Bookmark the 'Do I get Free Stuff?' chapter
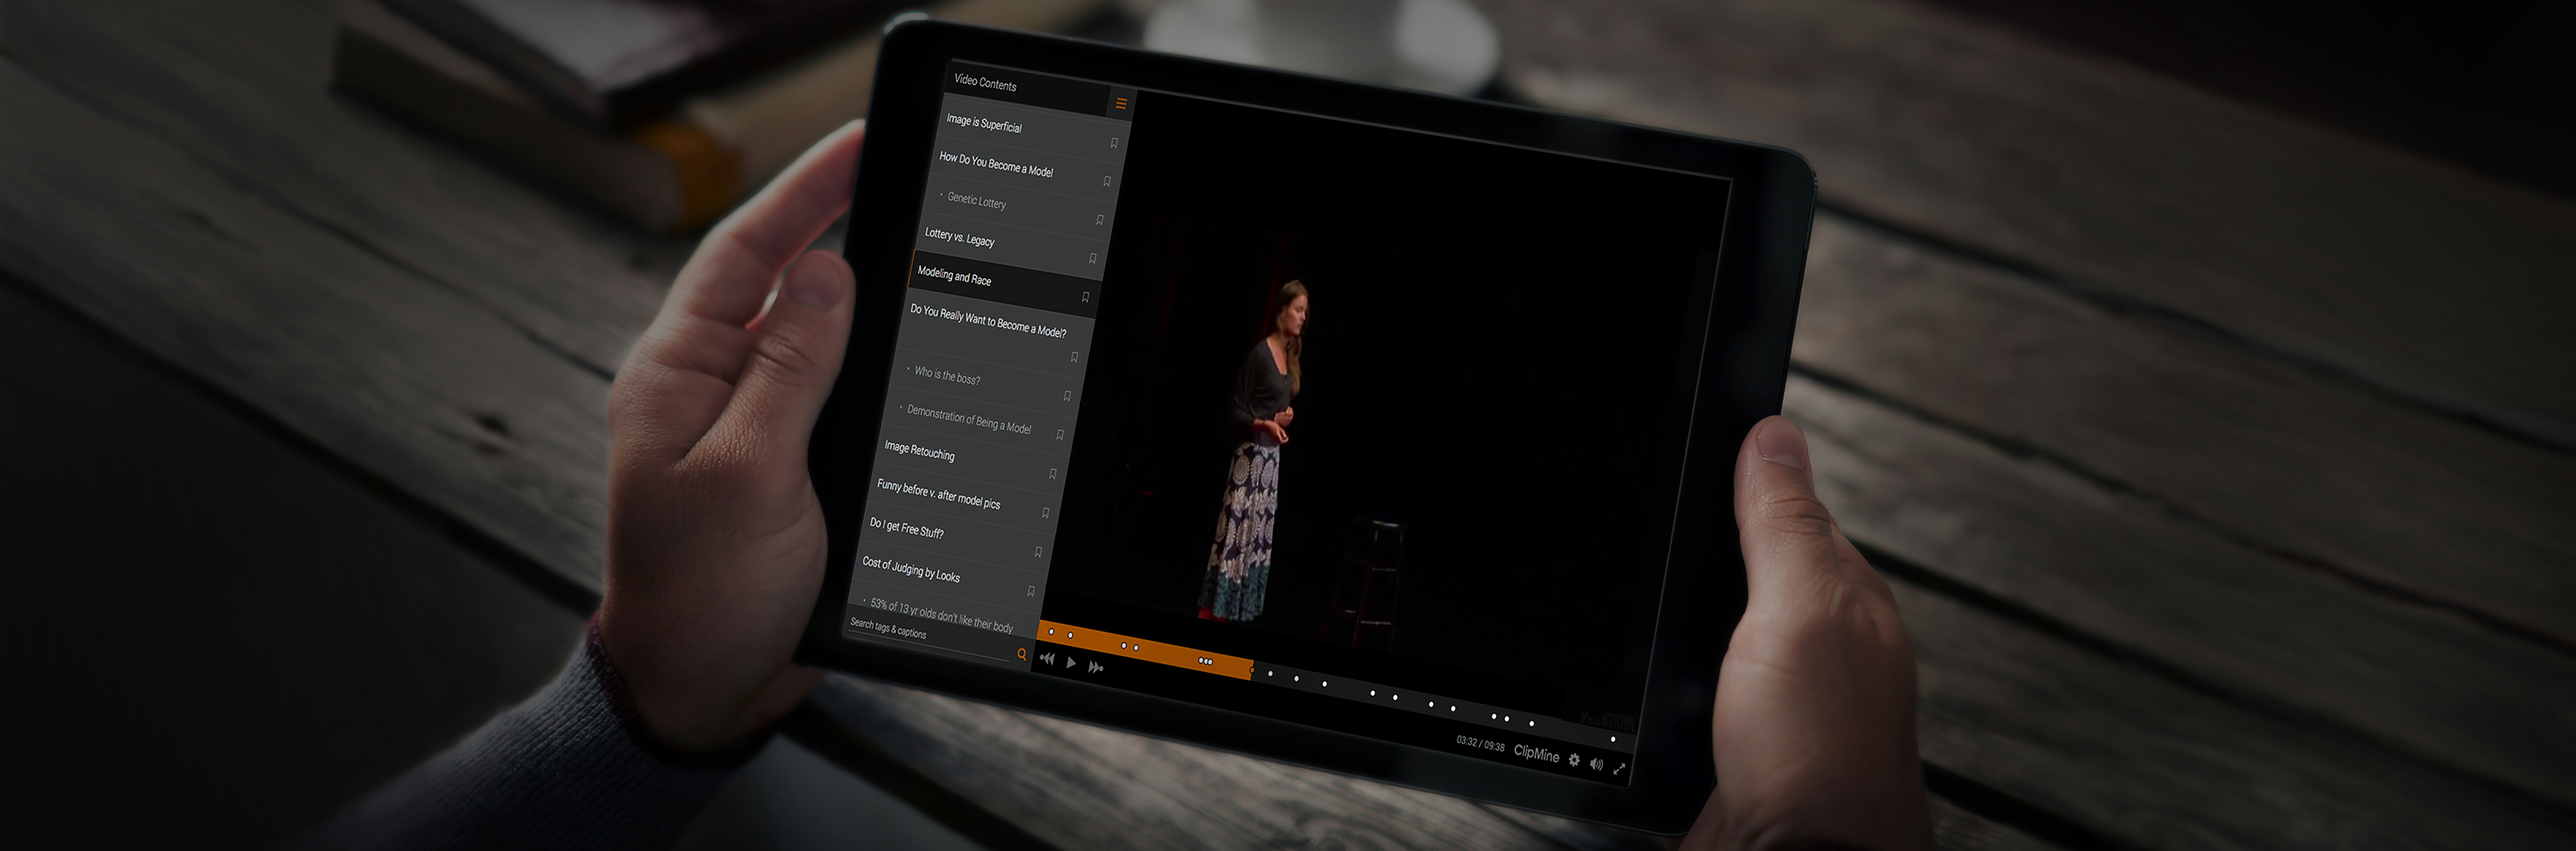 pos(1038,551)
